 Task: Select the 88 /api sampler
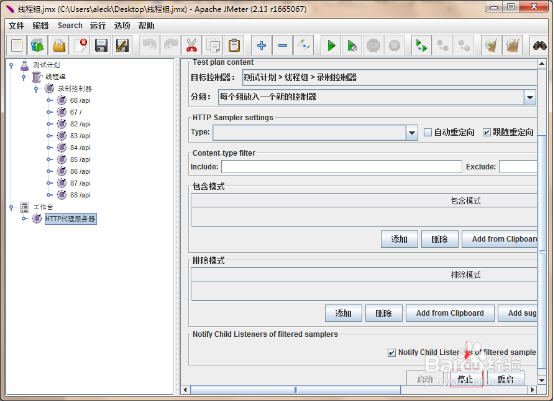tap(80, 195)
